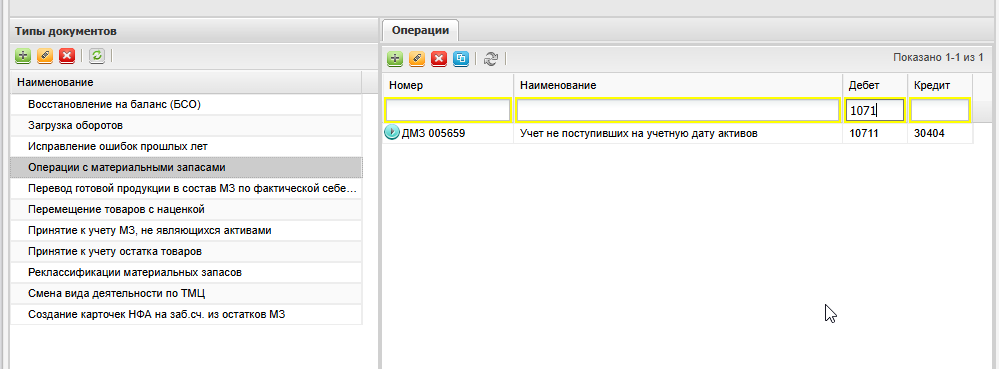
Task: Focus the Наименование filter field
Action: pos(678,110)
